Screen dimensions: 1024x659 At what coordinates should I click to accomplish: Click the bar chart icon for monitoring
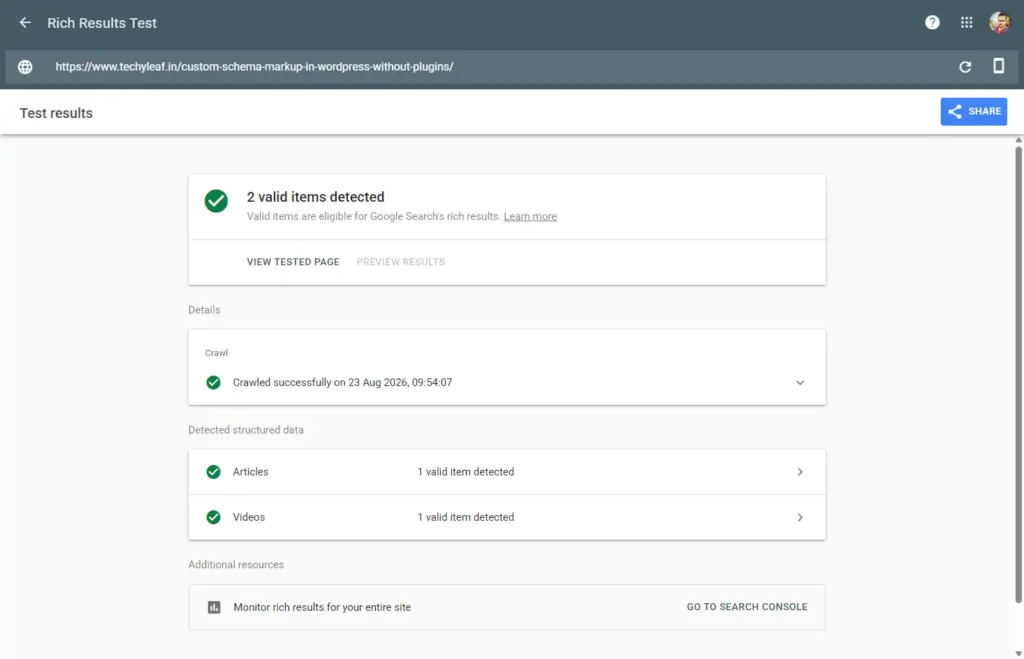[214, 607]
